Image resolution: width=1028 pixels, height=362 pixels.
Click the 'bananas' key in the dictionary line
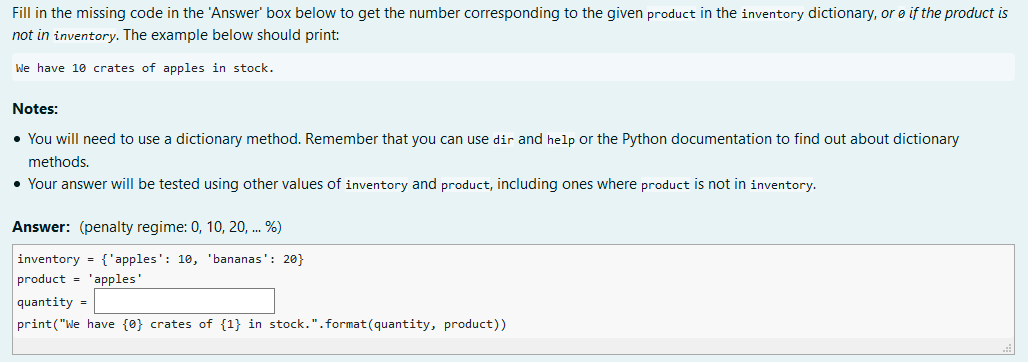tap(235, 259)
